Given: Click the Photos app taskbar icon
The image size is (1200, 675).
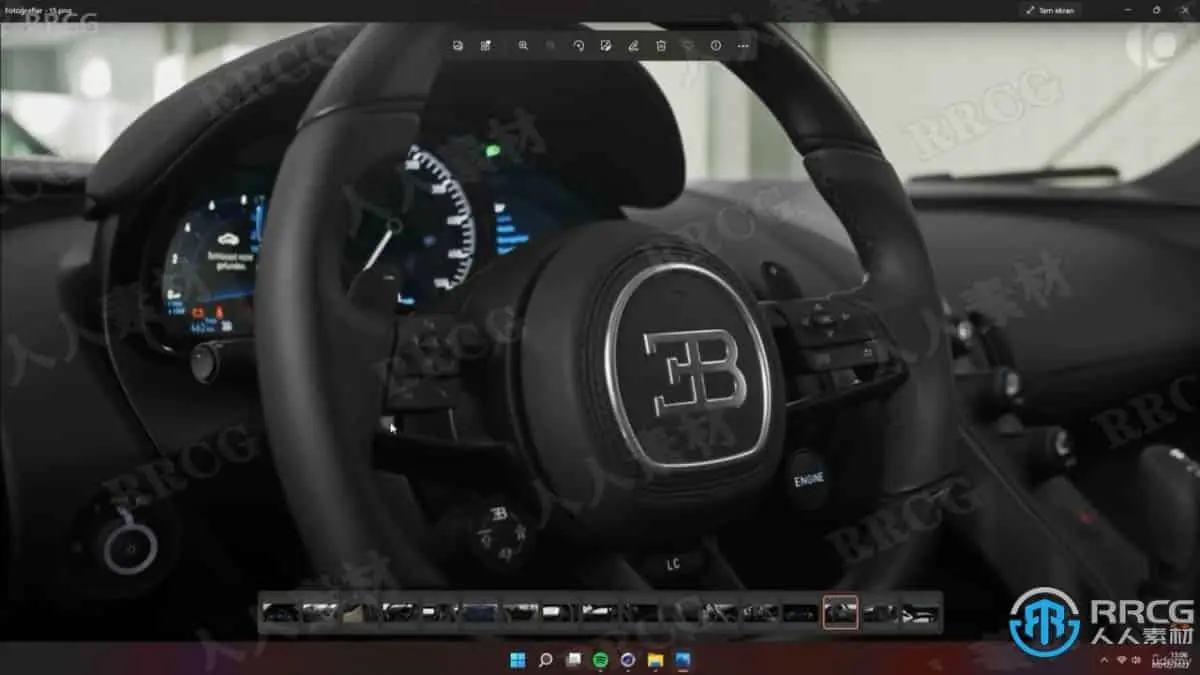Looking at the screenshot, I should (683, 660).
